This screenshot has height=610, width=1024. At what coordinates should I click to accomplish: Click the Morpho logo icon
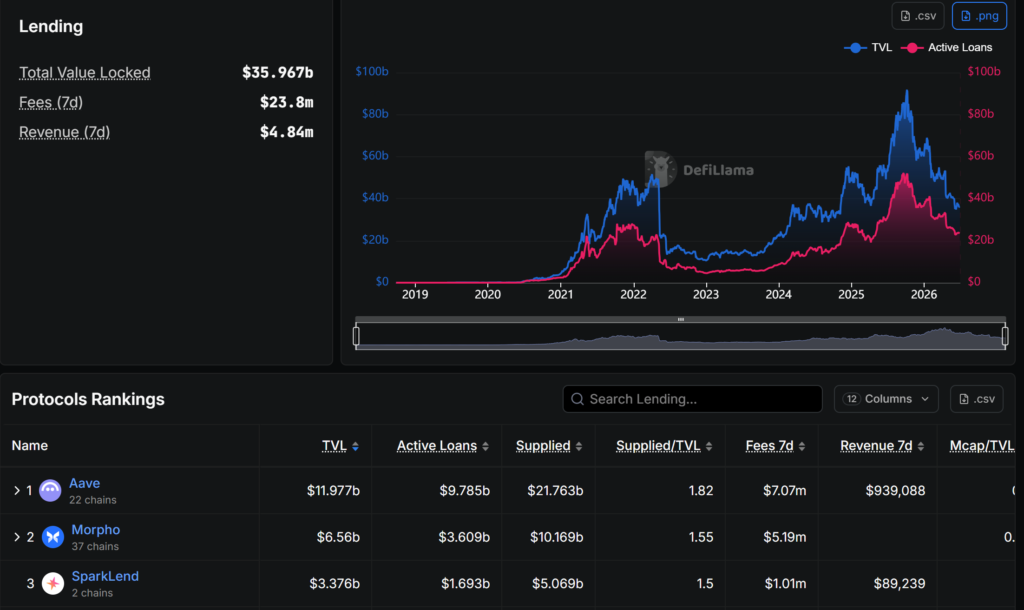pyautogui.click(x=53, y=537)
